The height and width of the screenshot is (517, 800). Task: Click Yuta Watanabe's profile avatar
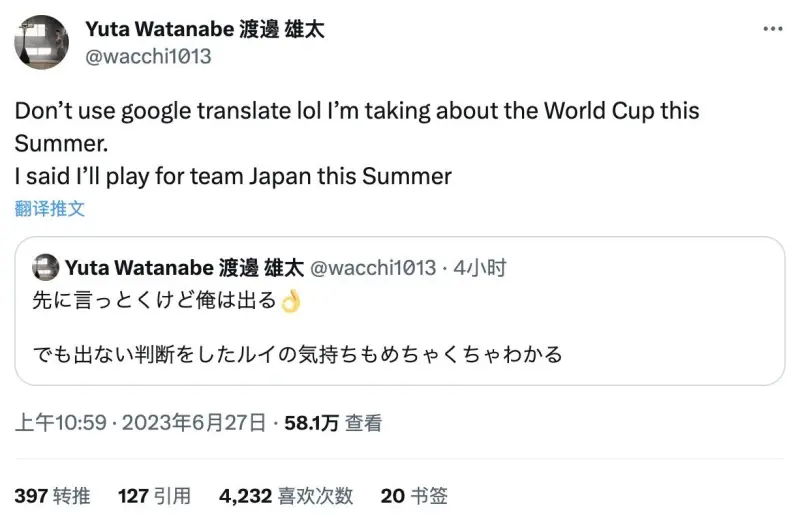[x=41, y=42]
